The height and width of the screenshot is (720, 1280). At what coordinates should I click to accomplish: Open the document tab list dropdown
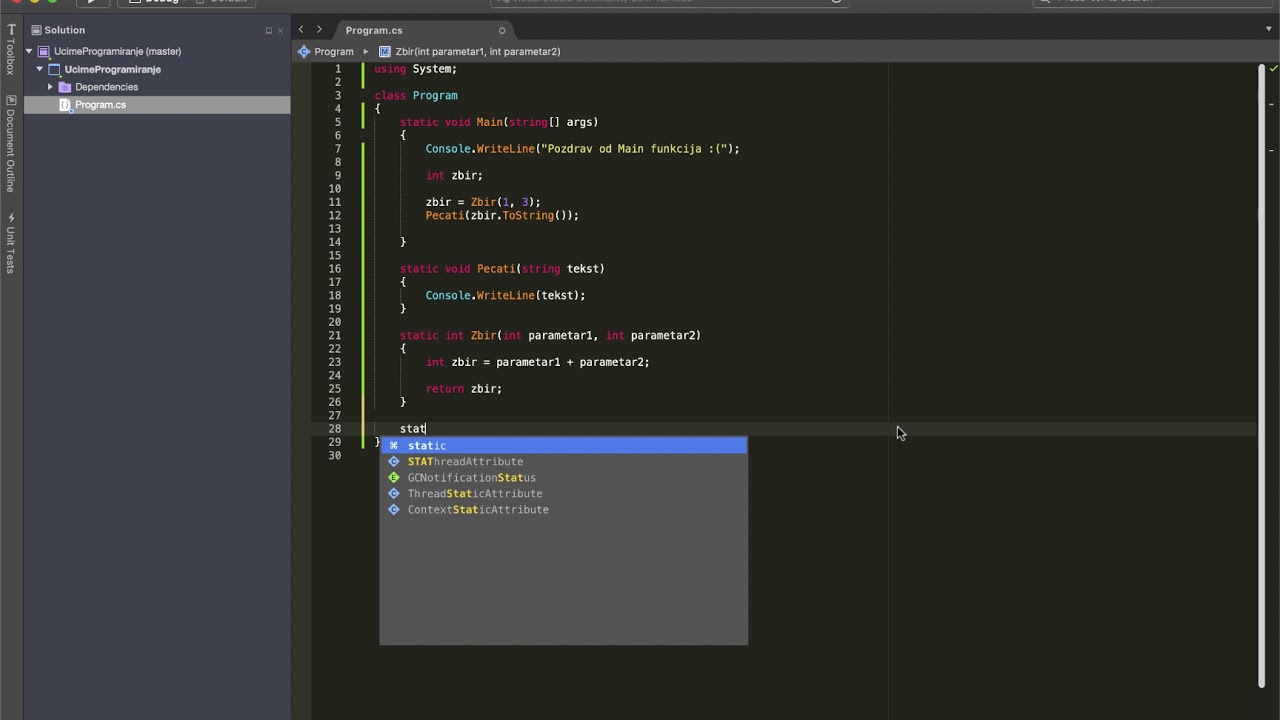coord(1268,30)
